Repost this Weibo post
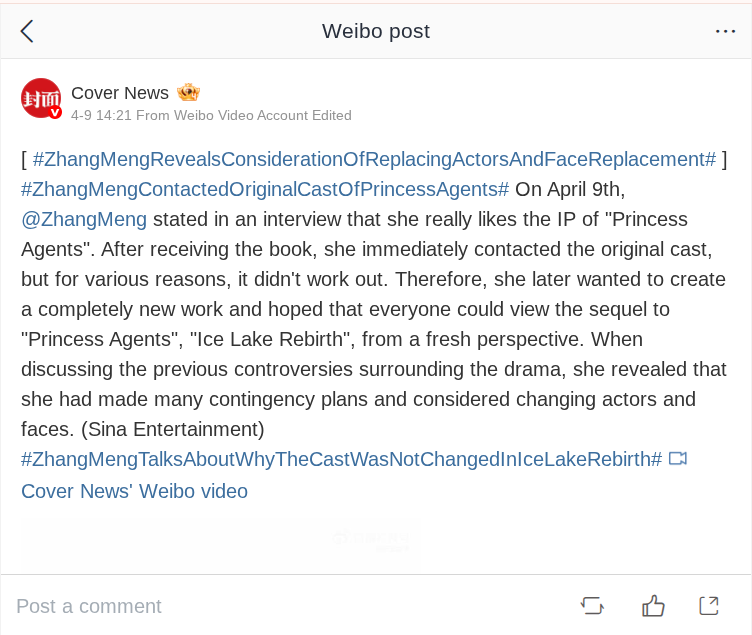The image size is (752, 635). (x=592, y=605)
